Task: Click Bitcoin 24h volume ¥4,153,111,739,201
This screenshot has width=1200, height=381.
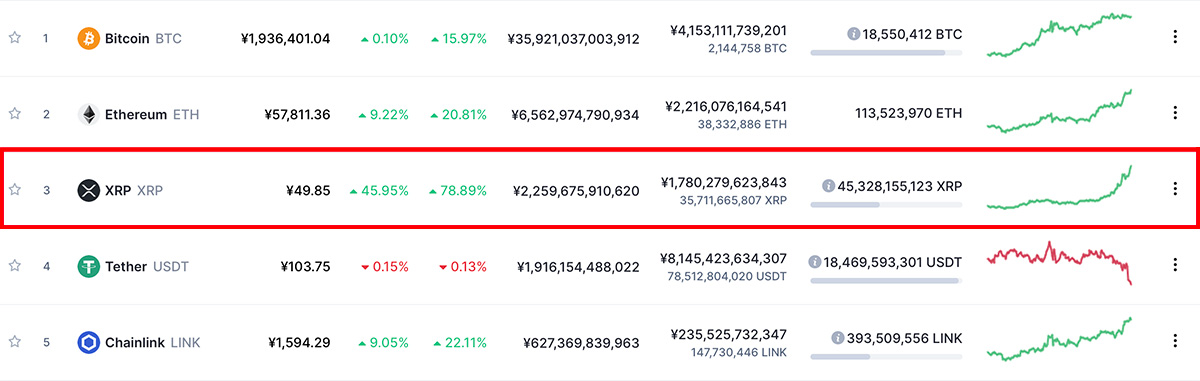Action: (729, 30)
